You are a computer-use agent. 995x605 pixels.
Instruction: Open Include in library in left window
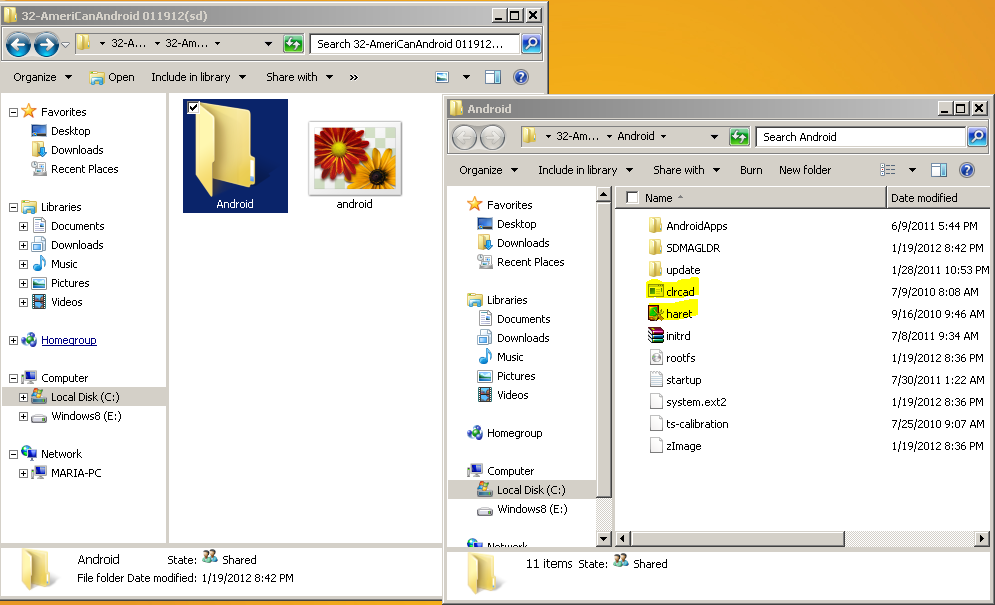198,77
